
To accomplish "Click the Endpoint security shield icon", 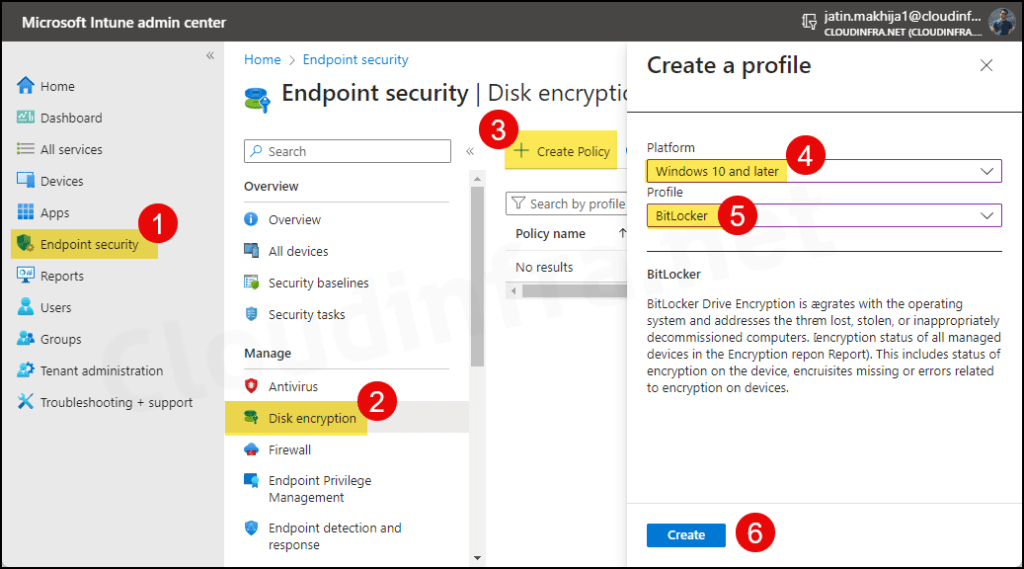I will click(25, 244).
